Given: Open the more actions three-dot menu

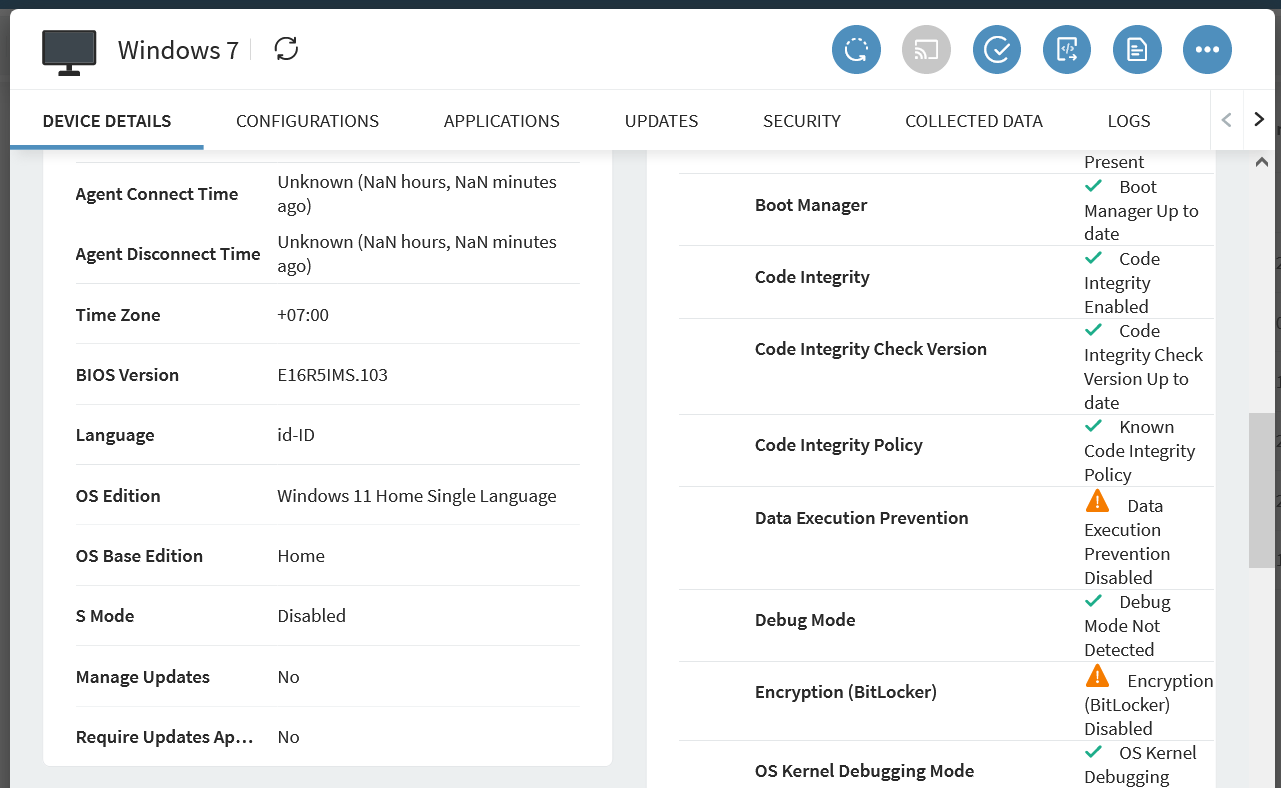Looking at the screenshot, I should (x=1207, y=50).
